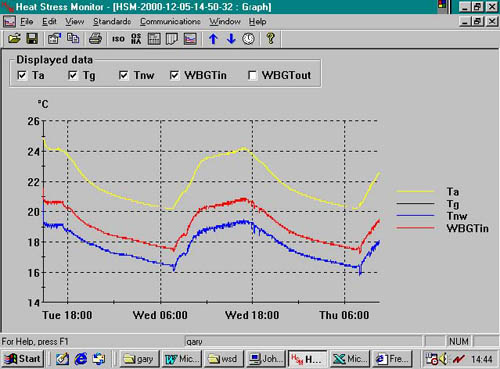Open the clock time settings icon
500x369 pixels.
click(248, 39)
